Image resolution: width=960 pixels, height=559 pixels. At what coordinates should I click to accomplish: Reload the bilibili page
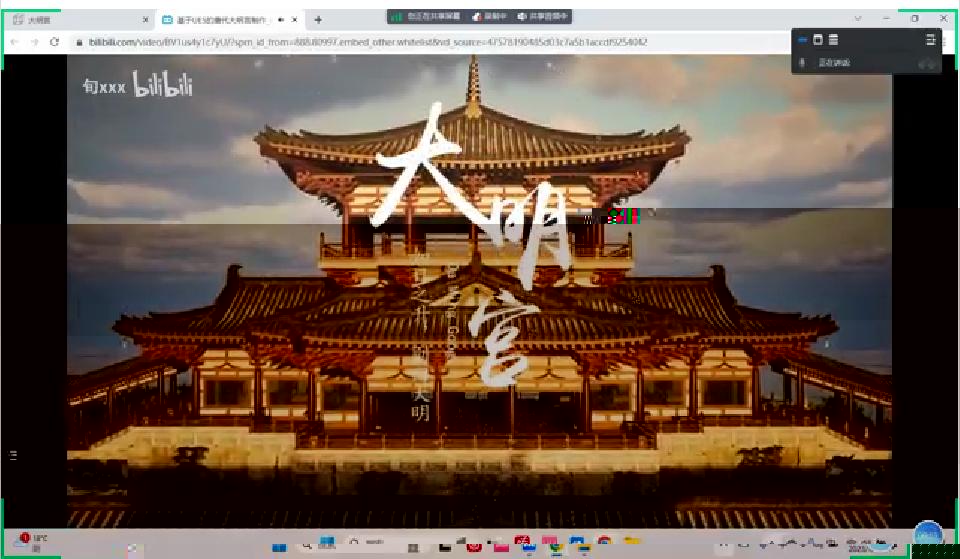click(x=54, y=42)
